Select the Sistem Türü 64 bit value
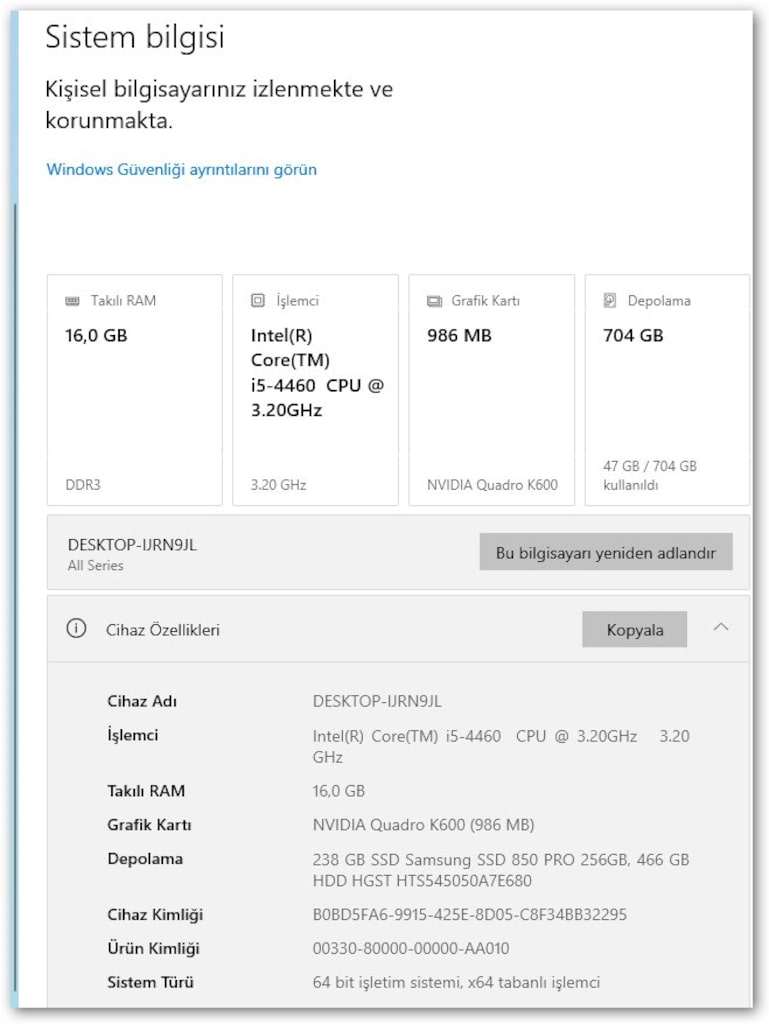Viewport: 769px width, 1024px height. click(x=456, y=983)
